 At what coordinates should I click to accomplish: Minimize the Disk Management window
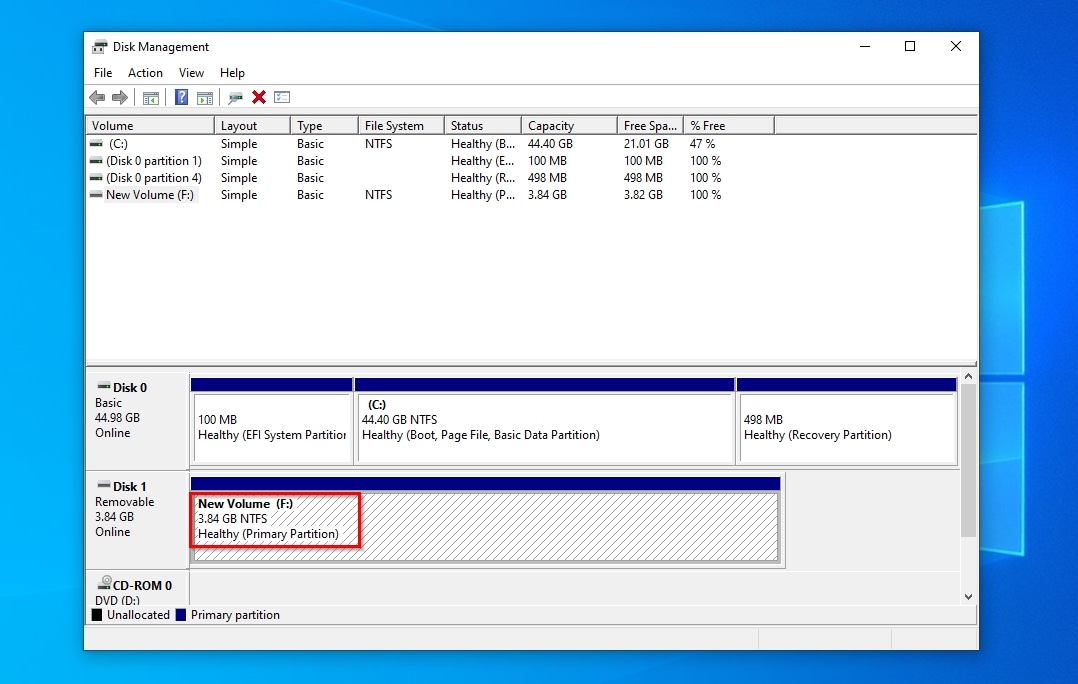coord(865,46)
